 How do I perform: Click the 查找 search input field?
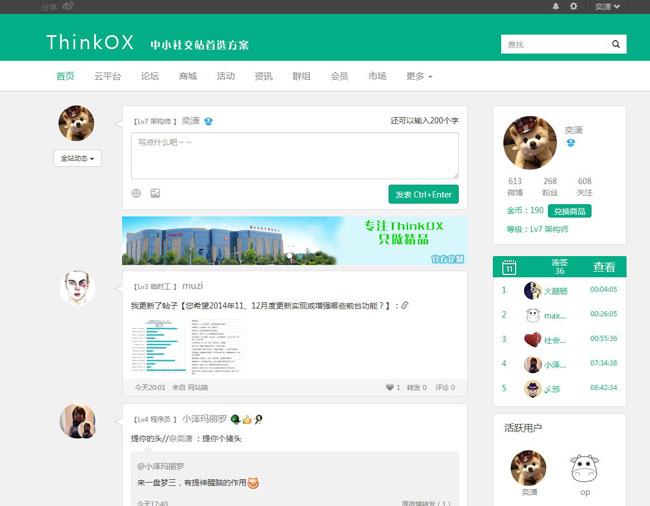click(x=554, y=44)
